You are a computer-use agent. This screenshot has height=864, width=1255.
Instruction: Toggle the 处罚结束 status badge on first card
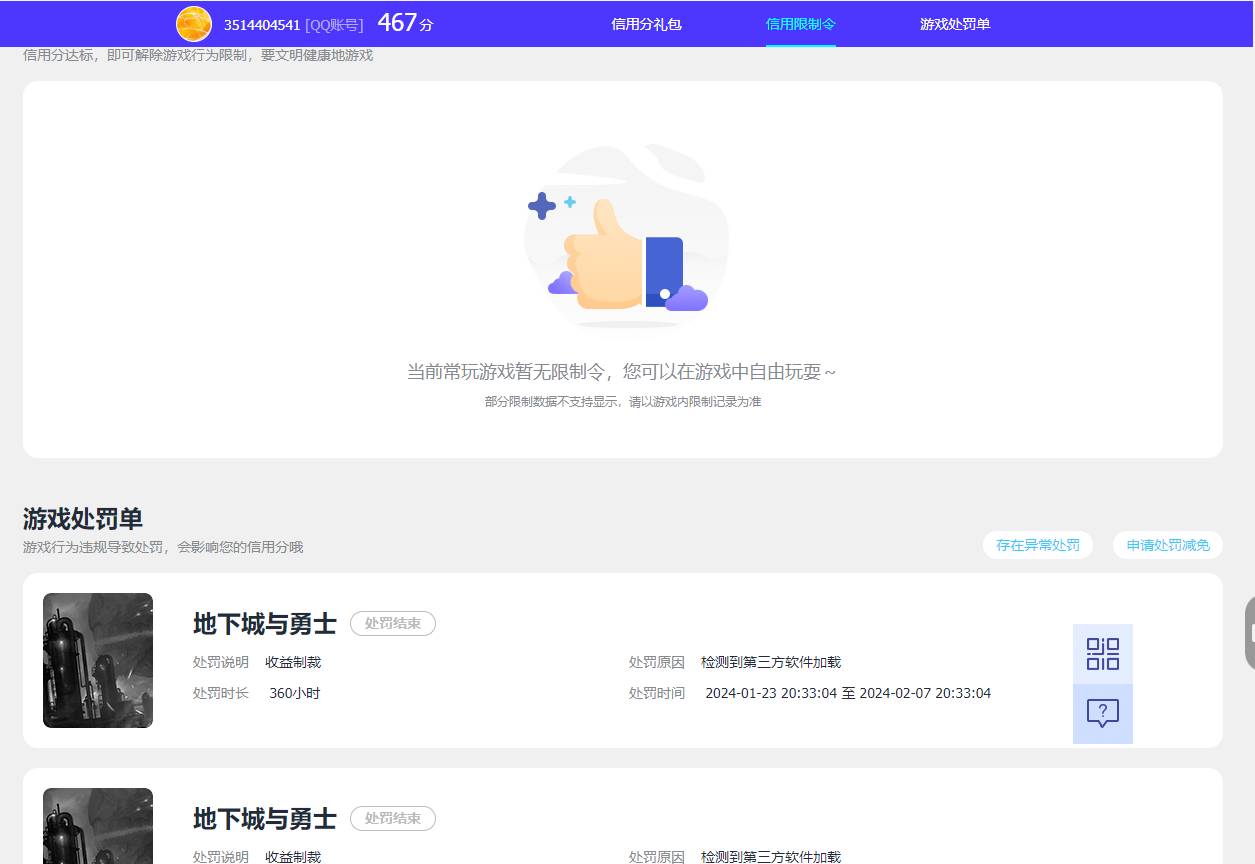click(393, 623)
